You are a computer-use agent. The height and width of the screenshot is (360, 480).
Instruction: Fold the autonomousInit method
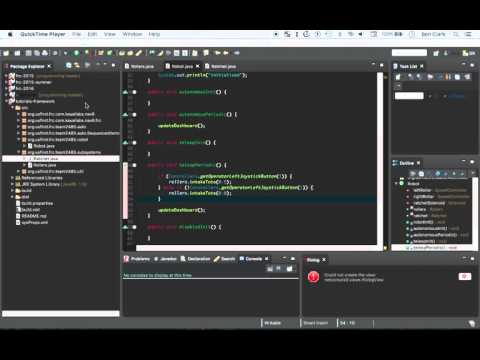134,92
